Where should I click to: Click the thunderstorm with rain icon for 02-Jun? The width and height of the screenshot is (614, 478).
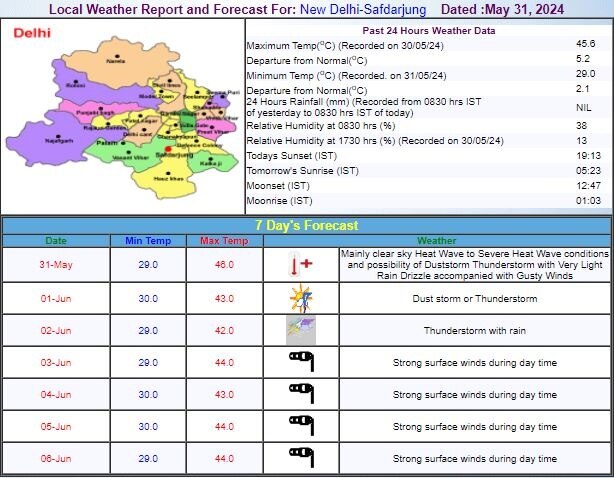(x=299, y=330)
